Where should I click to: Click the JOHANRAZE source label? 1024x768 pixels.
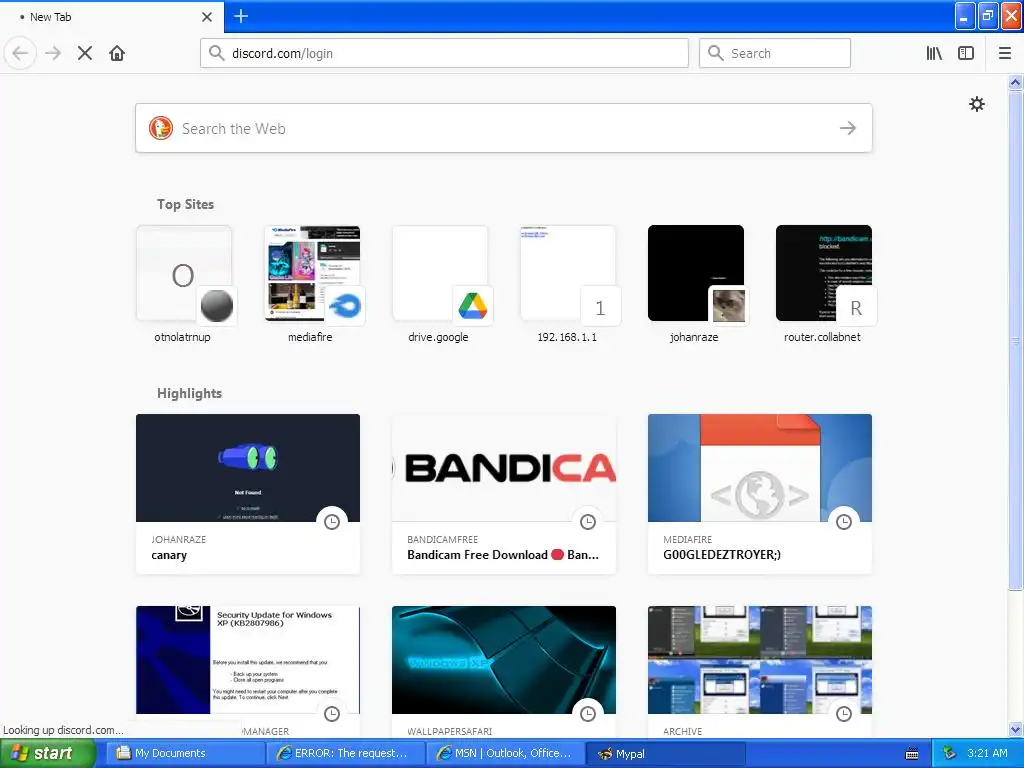coord(178,539)
